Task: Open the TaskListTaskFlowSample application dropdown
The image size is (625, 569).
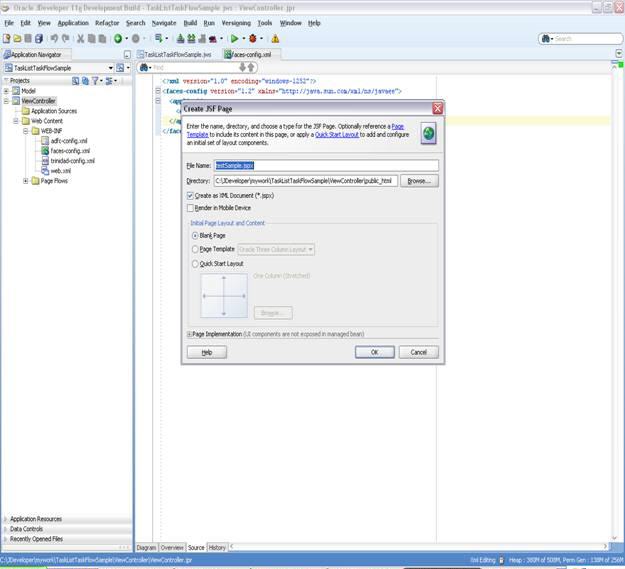Action: pos(110,68)
